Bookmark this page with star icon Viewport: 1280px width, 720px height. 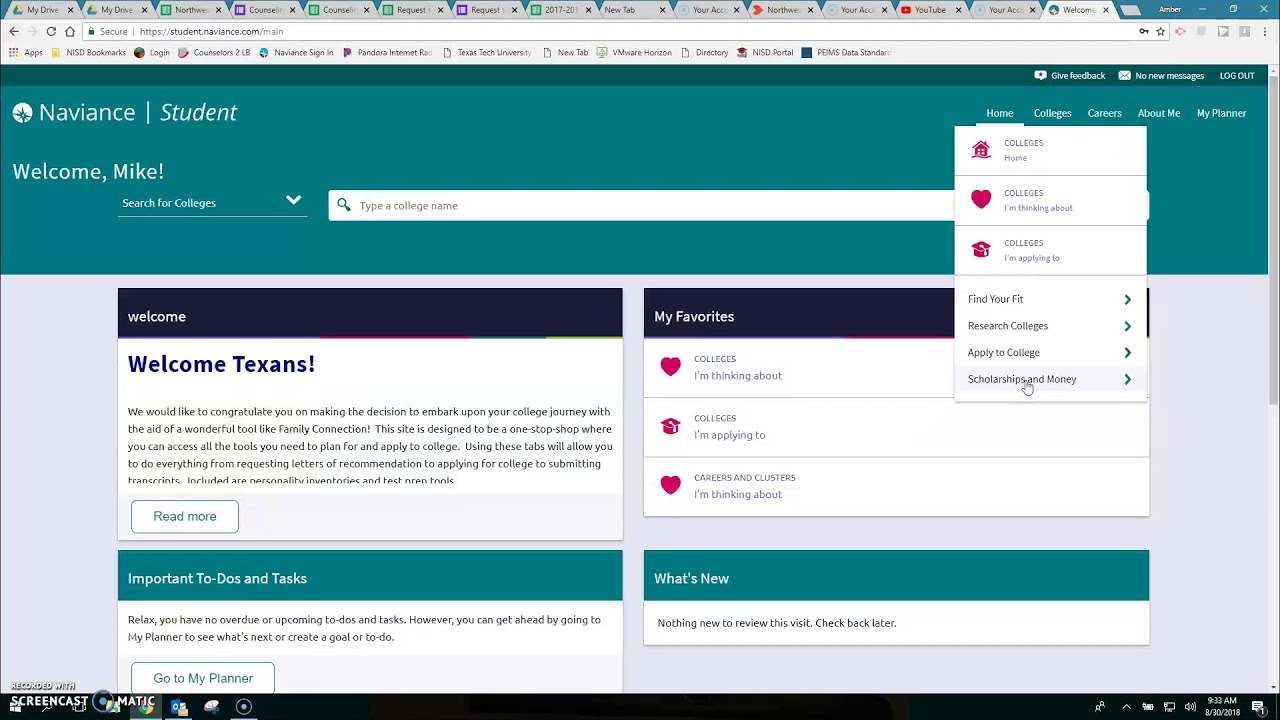point(1160,31)
